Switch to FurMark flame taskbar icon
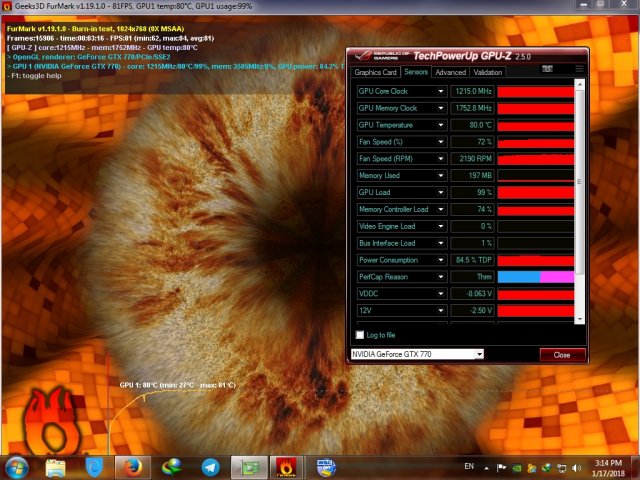This screenshot has width=640, height=480. tap(285, 466)
